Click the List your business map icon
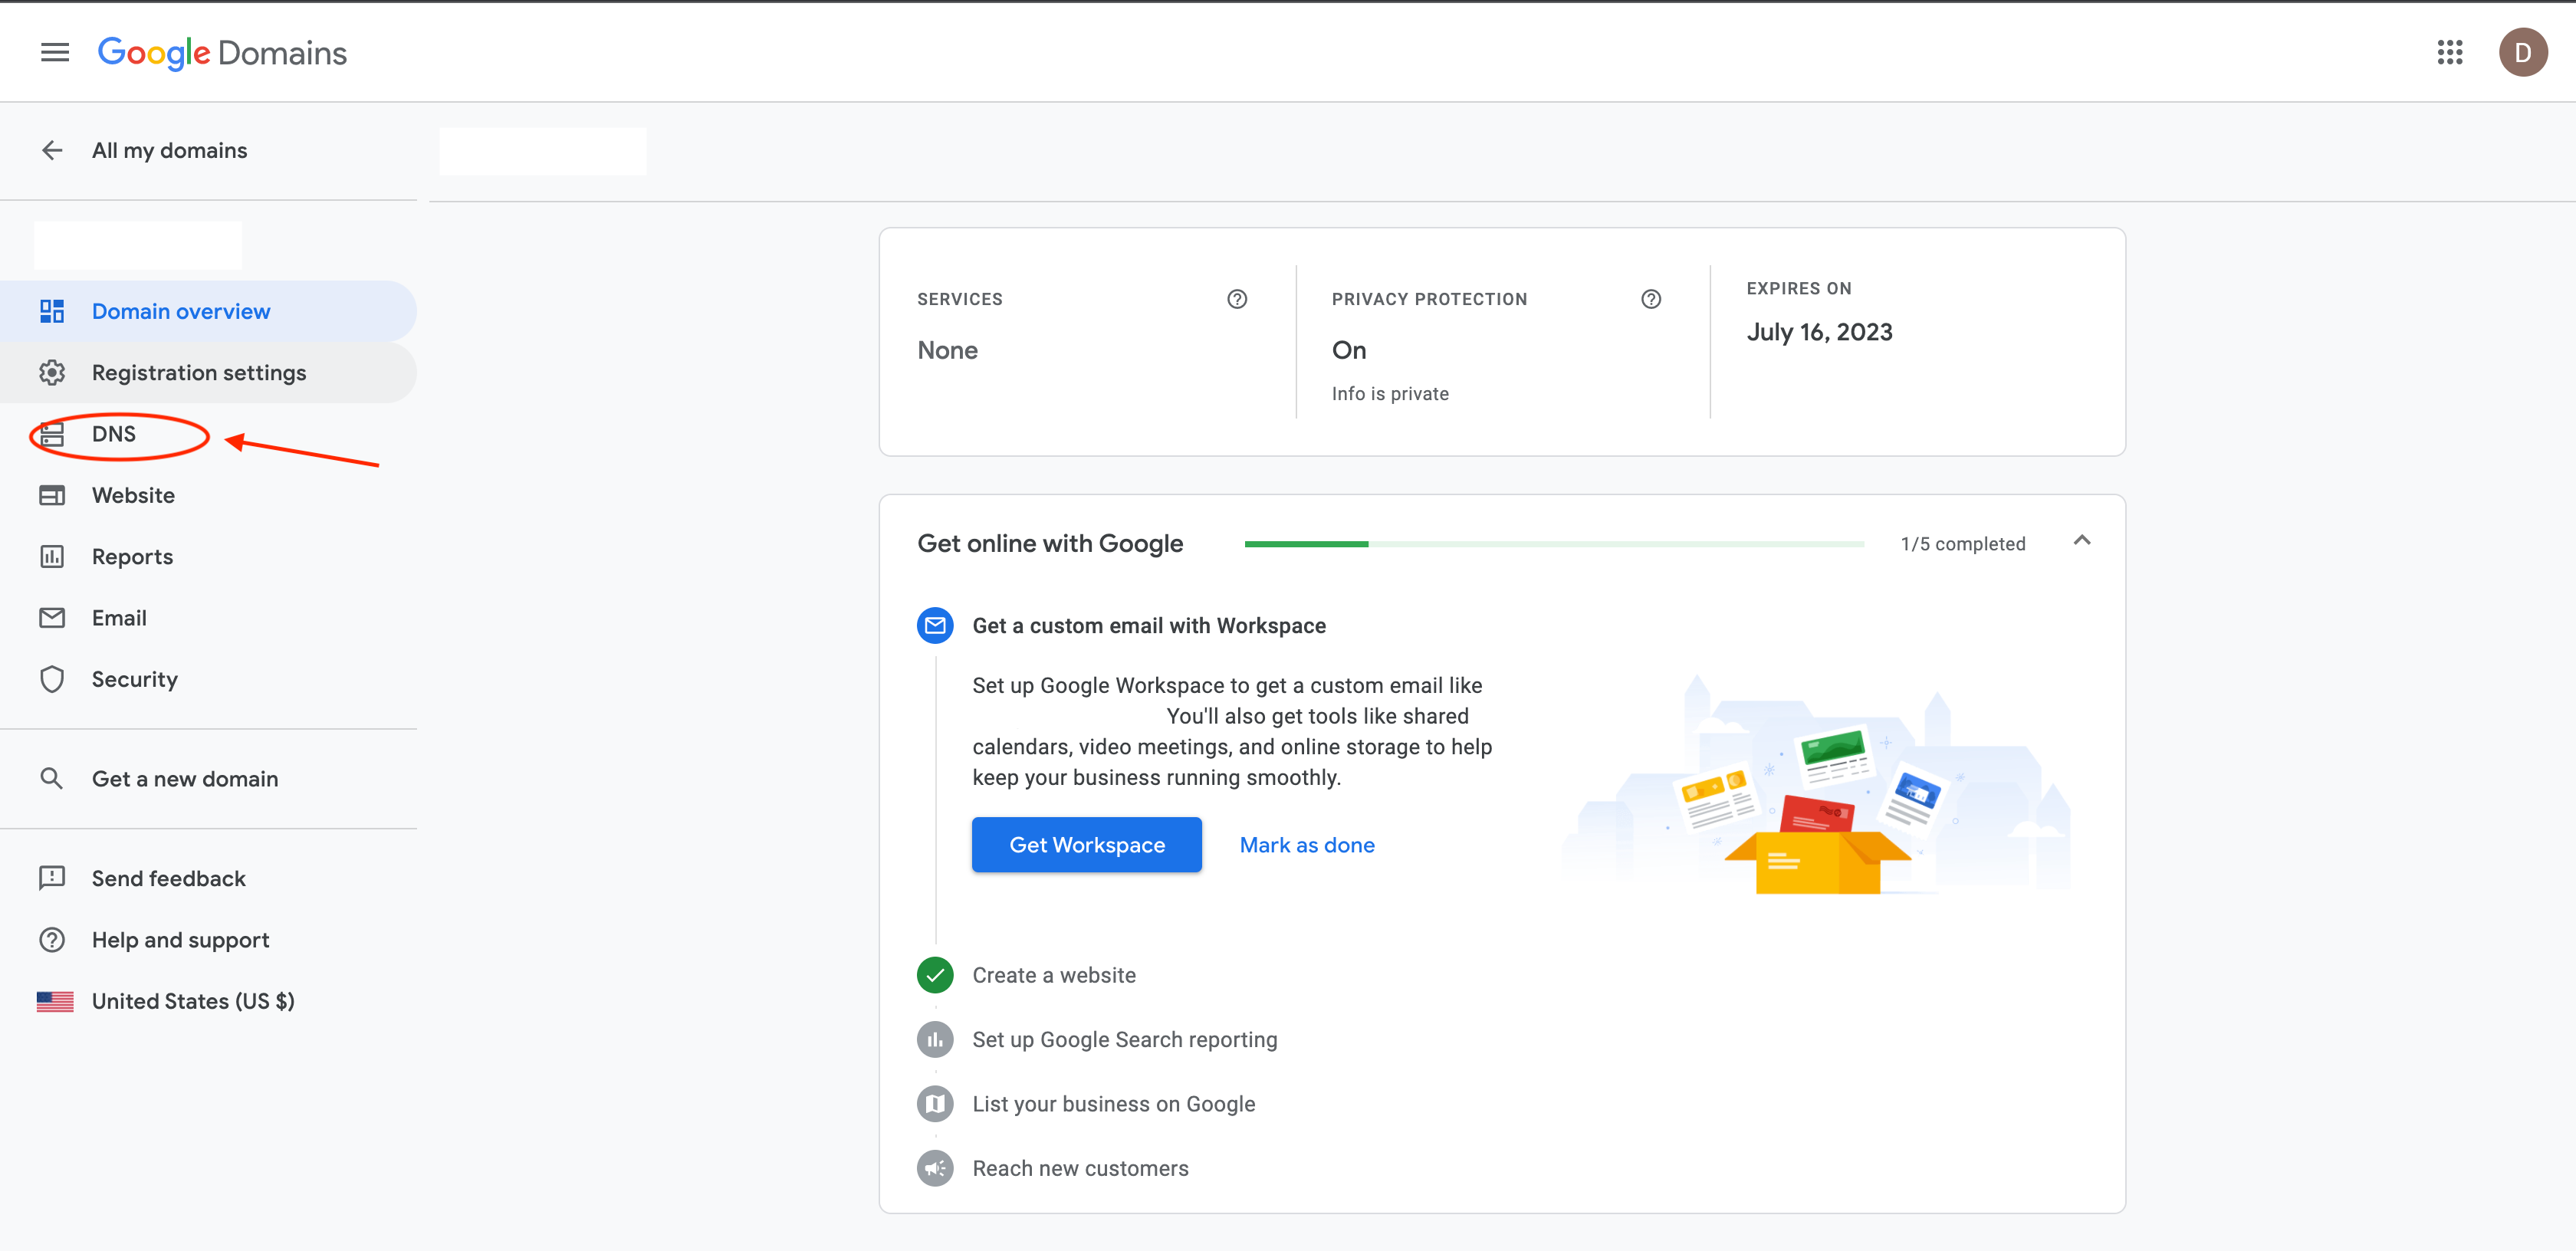The width and height of the screenshot is (2576, 1251). pyautogui.click(x=935, y=1104)
